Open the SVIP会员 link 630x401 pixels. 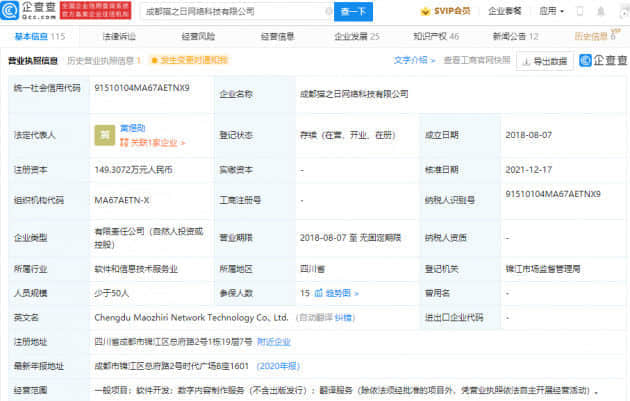coord(452,11)
